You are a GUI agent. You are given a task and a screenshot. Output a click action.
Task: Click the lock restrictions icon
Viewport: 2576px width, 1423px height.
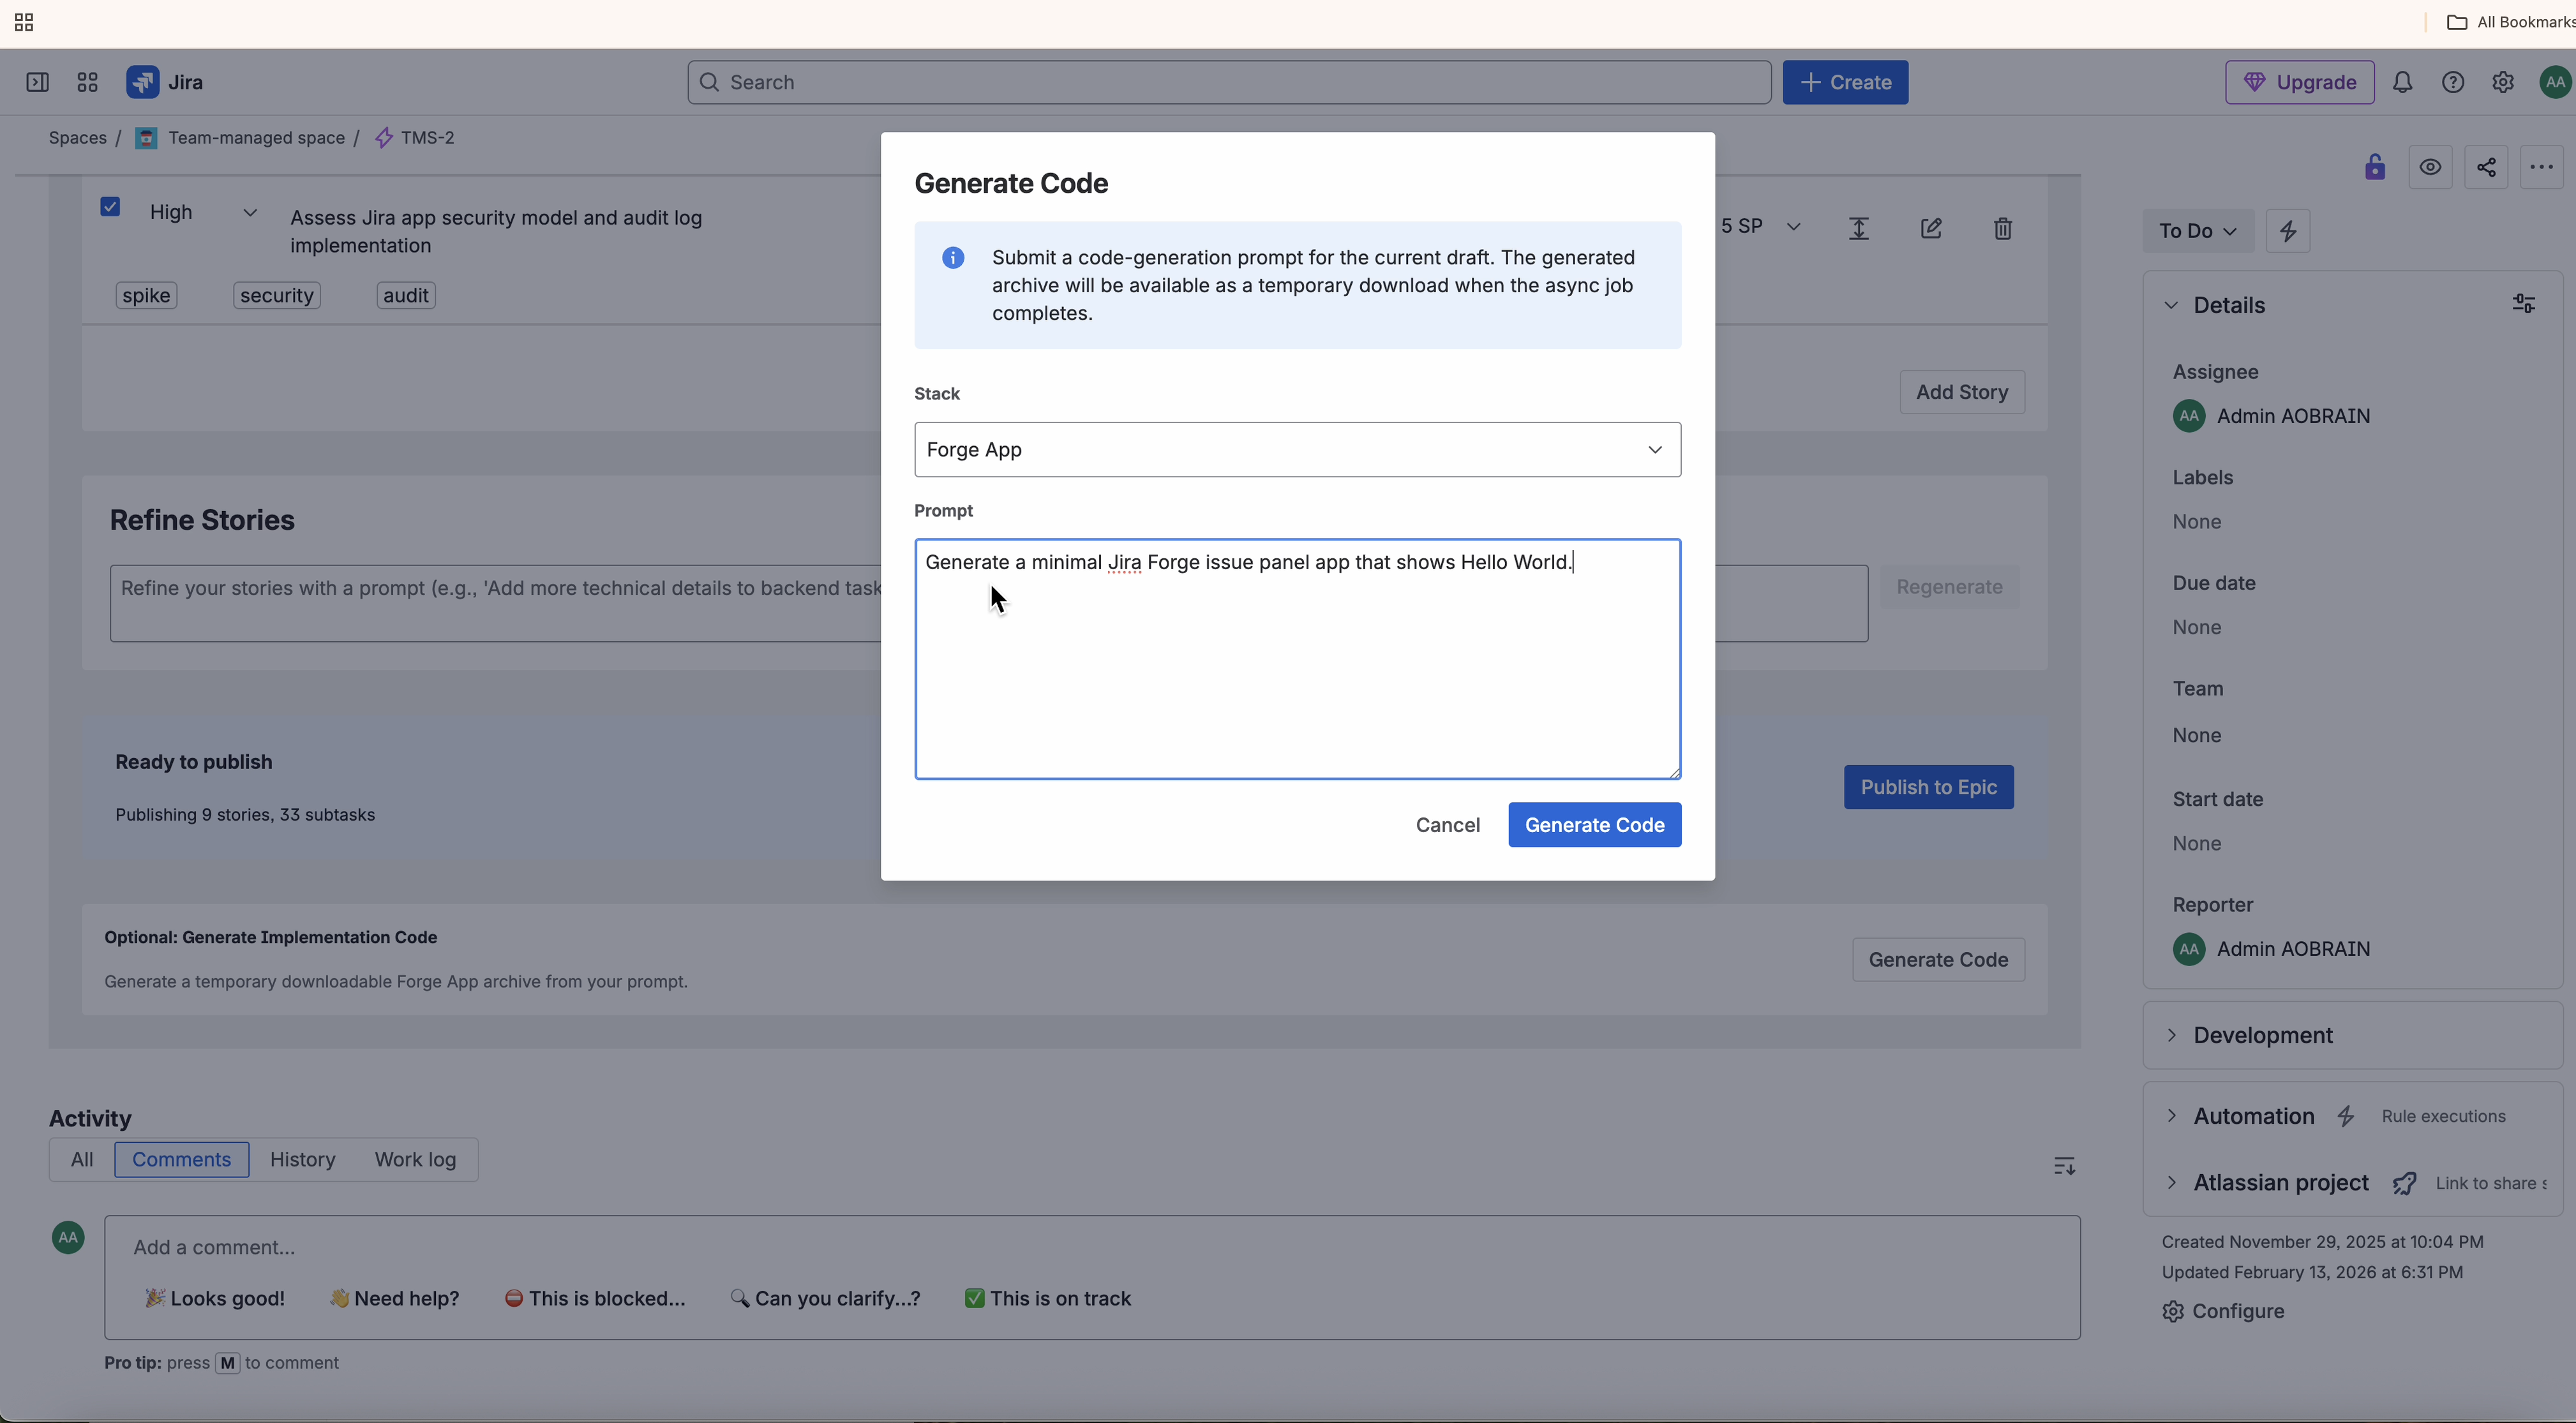(x=2375, y=167)
